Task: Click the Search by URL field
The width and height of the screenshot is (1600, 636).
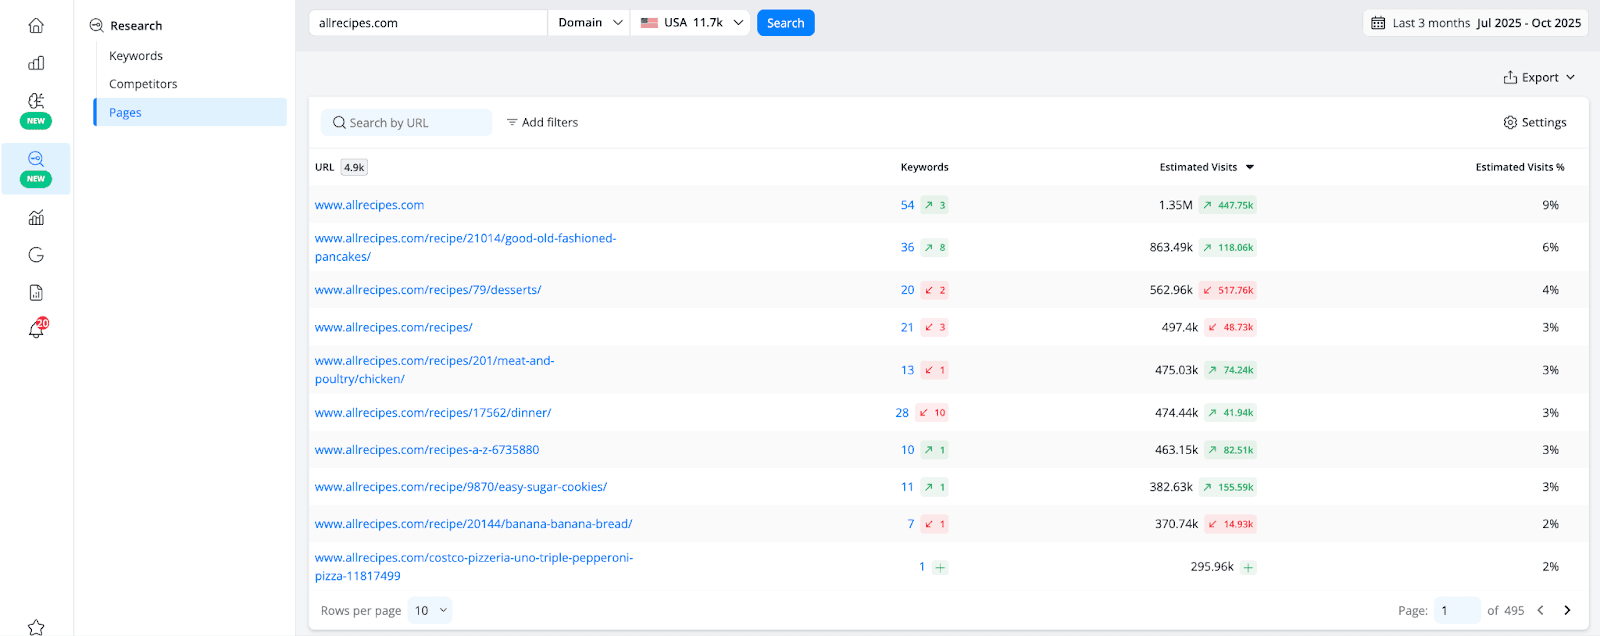Action: point(406,122)
